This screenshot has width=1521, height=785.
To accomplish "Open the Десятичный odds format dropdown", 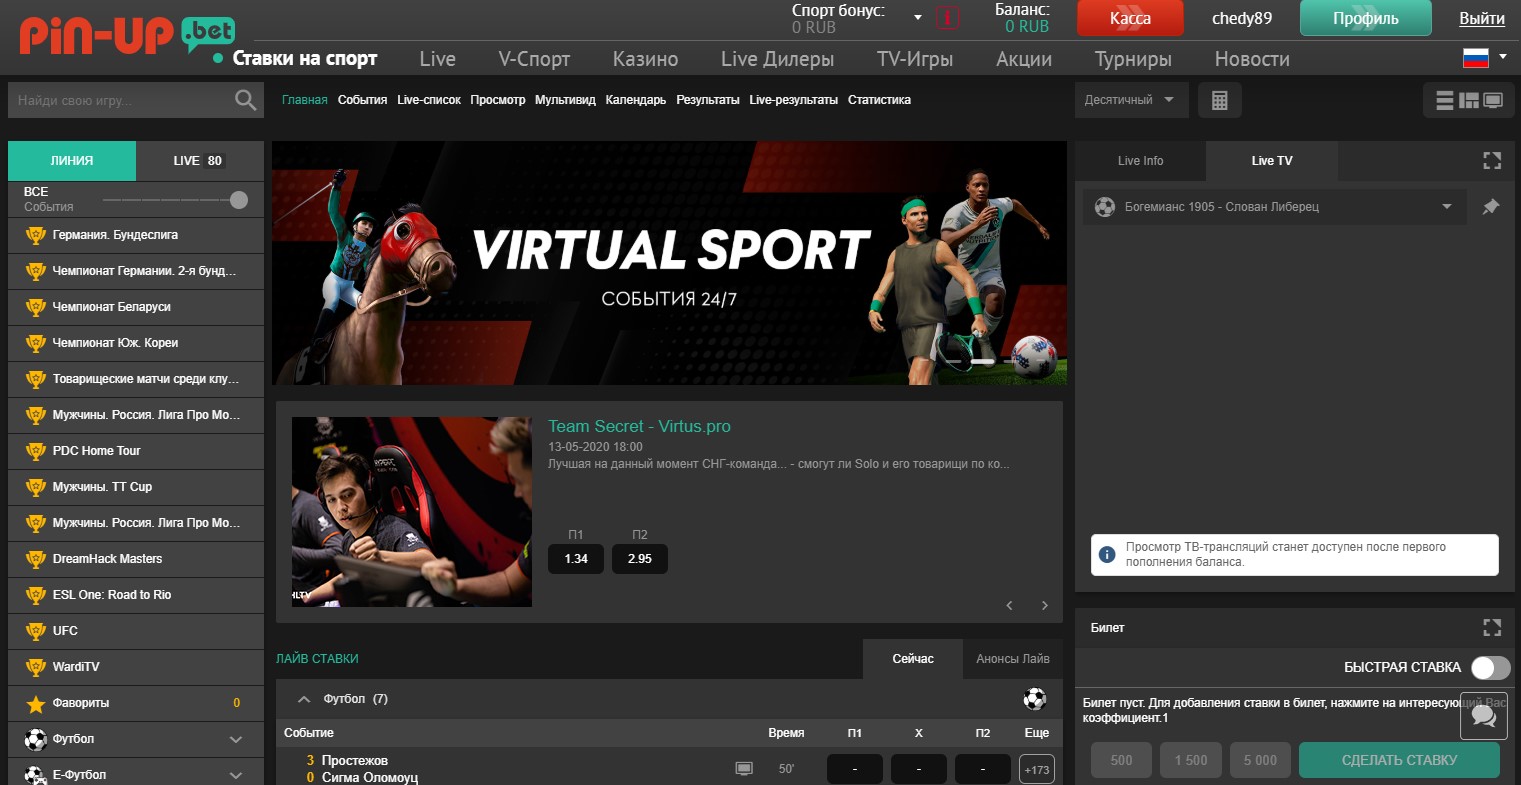I will (x=1131, y=100).
